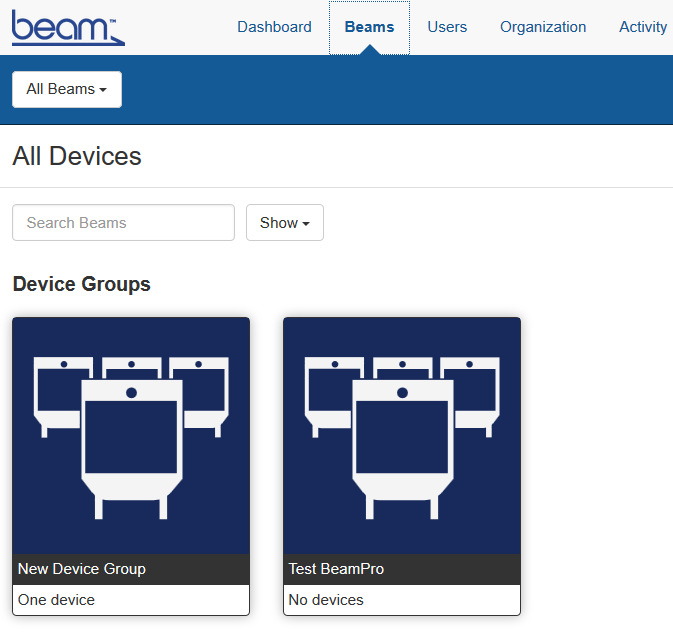Click the 'No devices' text
Viewport: 673px width, 636px height.
pyautogui.click(x=326, y=600)
